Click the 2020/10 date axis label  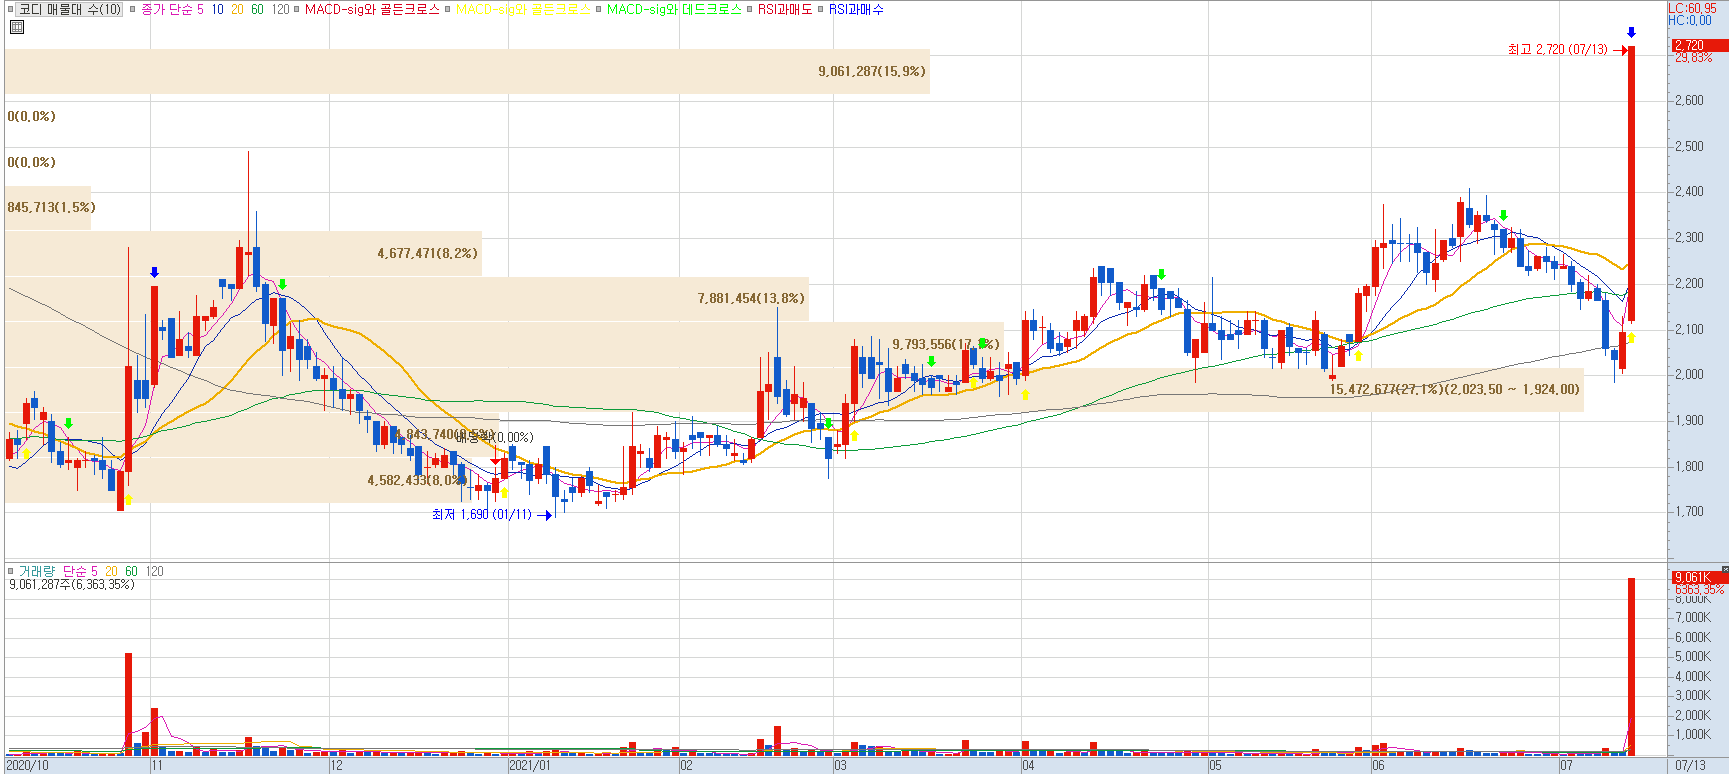[x=27, y=766]
